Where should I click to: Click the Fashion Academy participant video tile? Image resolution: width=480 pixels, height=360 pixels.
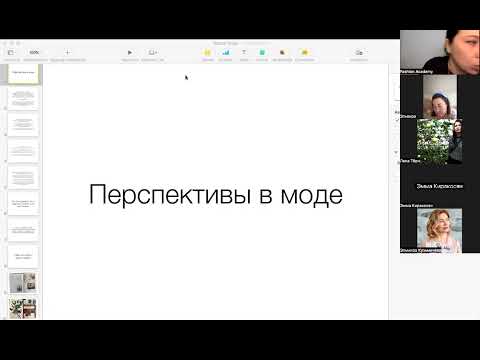pos(440,52)
